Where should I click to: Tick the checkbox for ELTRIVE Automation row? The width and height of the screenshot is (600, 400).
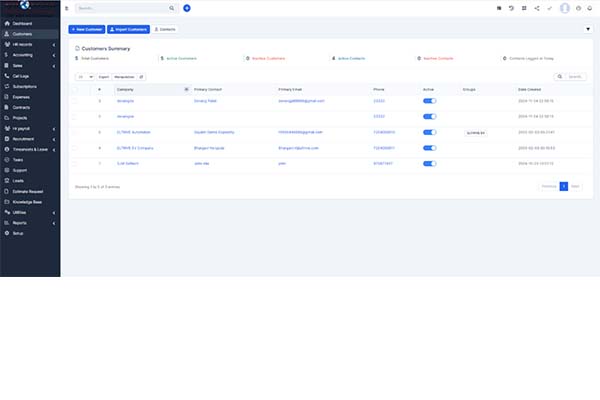click(x=75, y=132)
